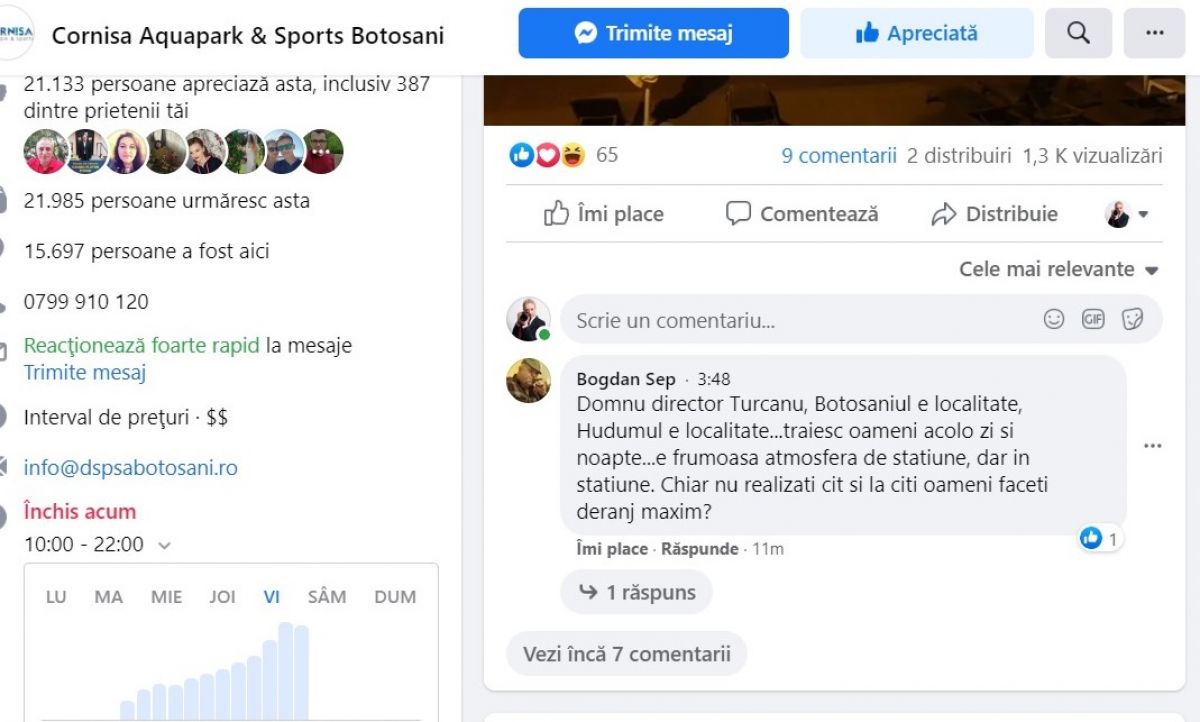Open the page's three-dots more options menu
Screen dimensions: 1200x722
coord(1154,33)
